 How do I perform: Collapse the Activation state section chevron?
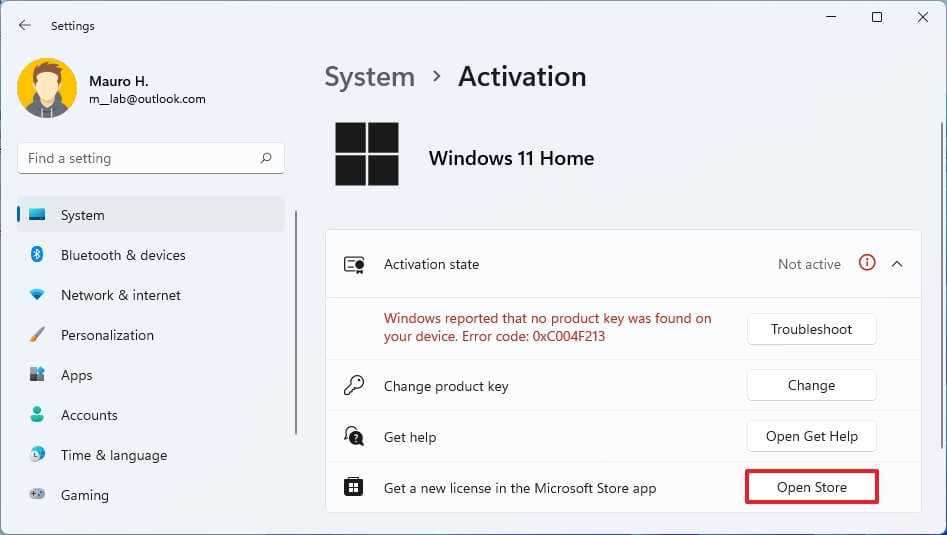[x=897, y=264]
